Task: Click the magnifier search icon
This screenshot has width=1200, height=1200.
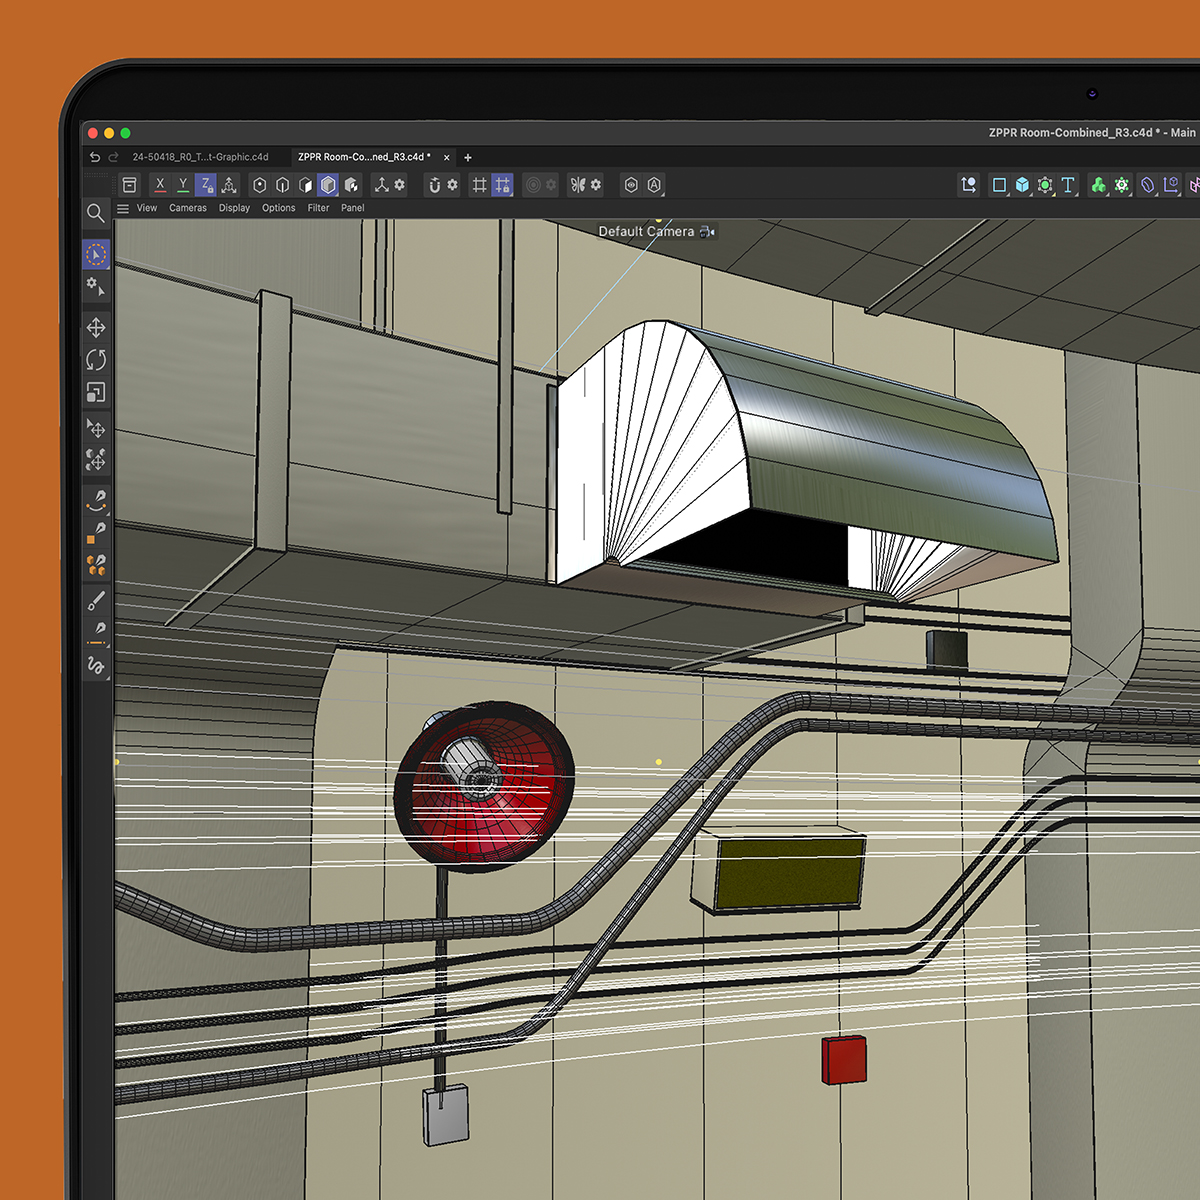Action: (x=96, y=213)
